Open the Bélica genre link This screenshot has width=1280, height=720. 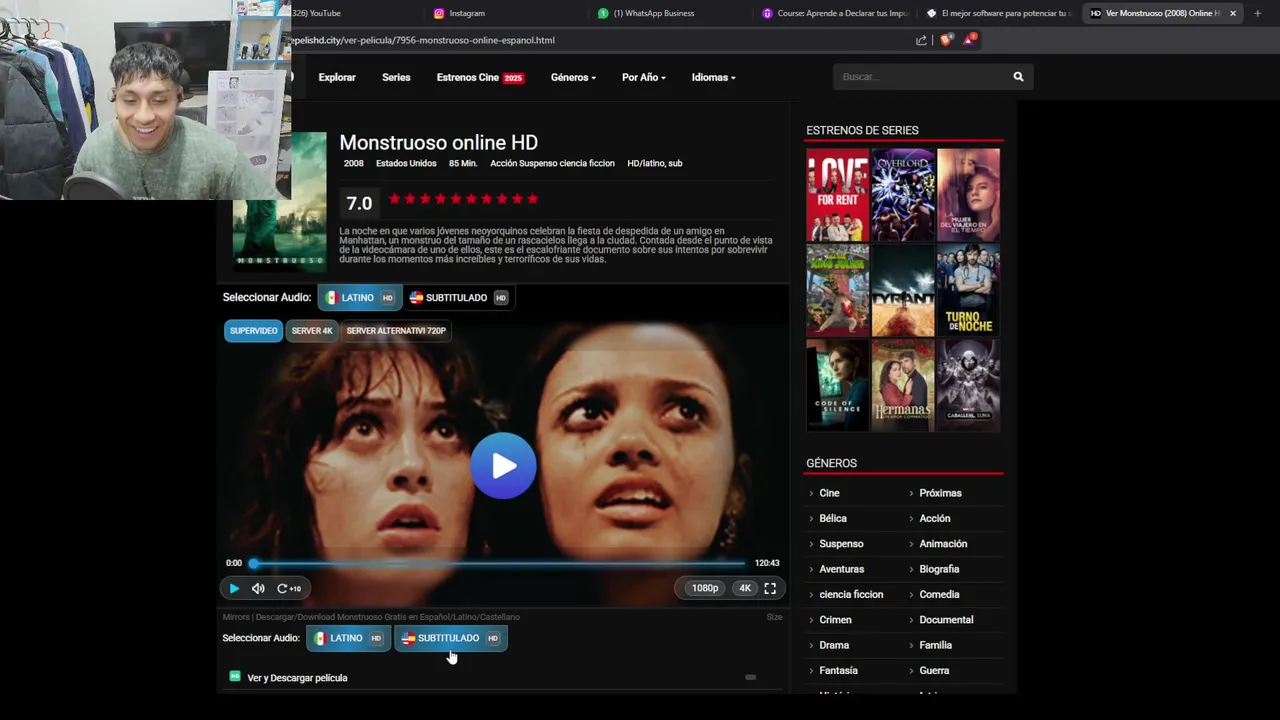(x=833, y=518)
